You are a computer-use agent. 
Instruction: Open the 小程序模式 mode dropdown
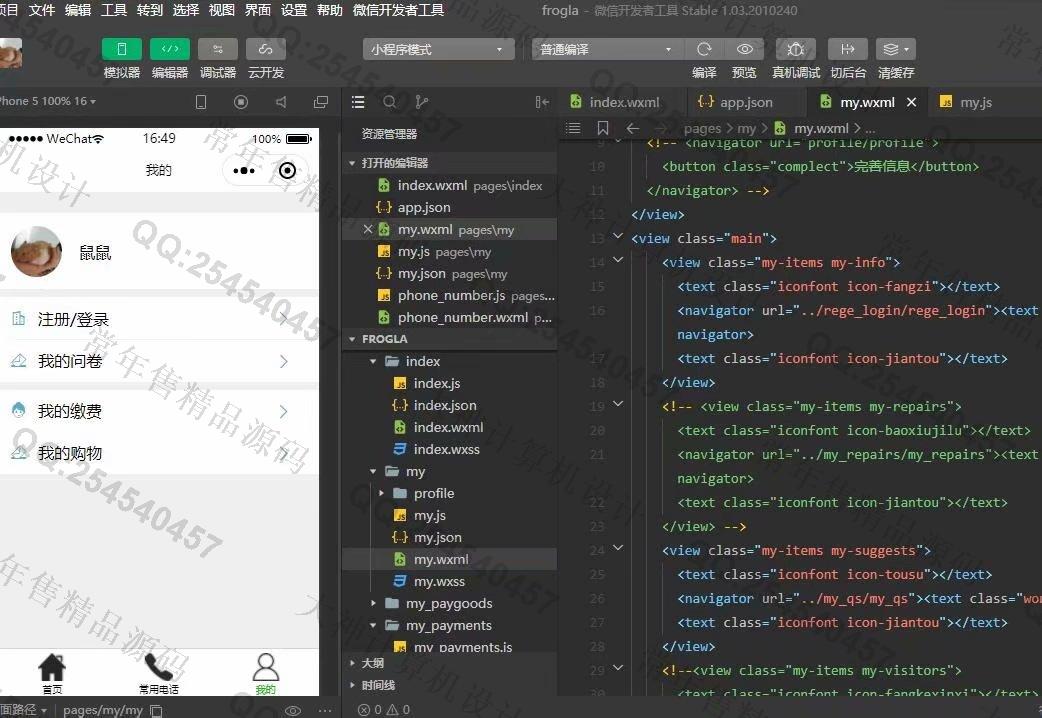tap(439, 49)
